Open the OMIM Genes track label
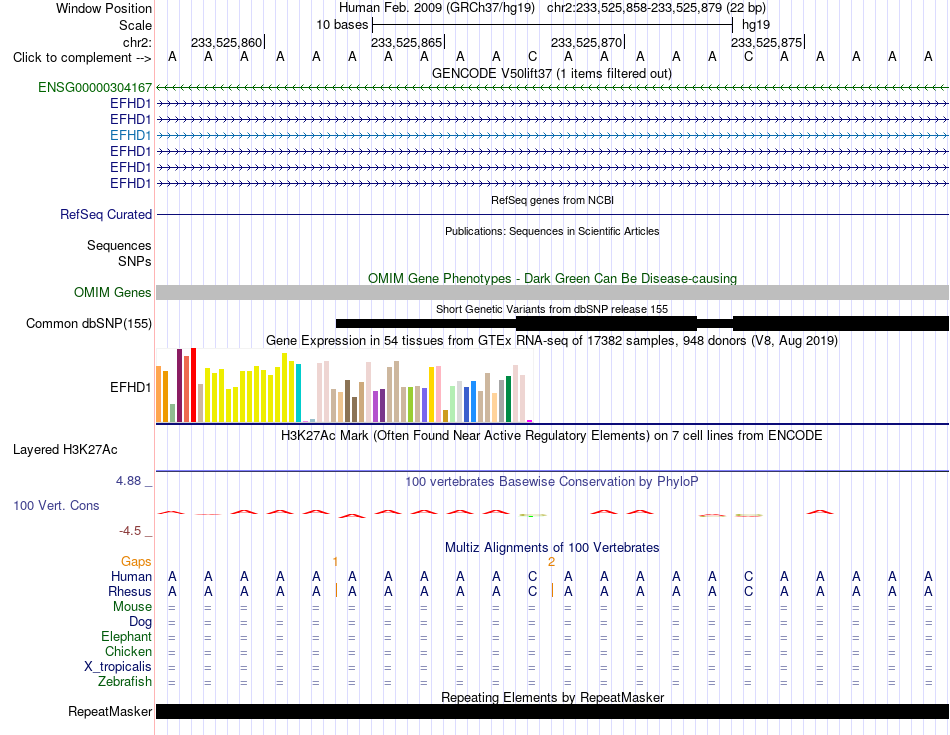The image size is (950, 735). [112, 293]
